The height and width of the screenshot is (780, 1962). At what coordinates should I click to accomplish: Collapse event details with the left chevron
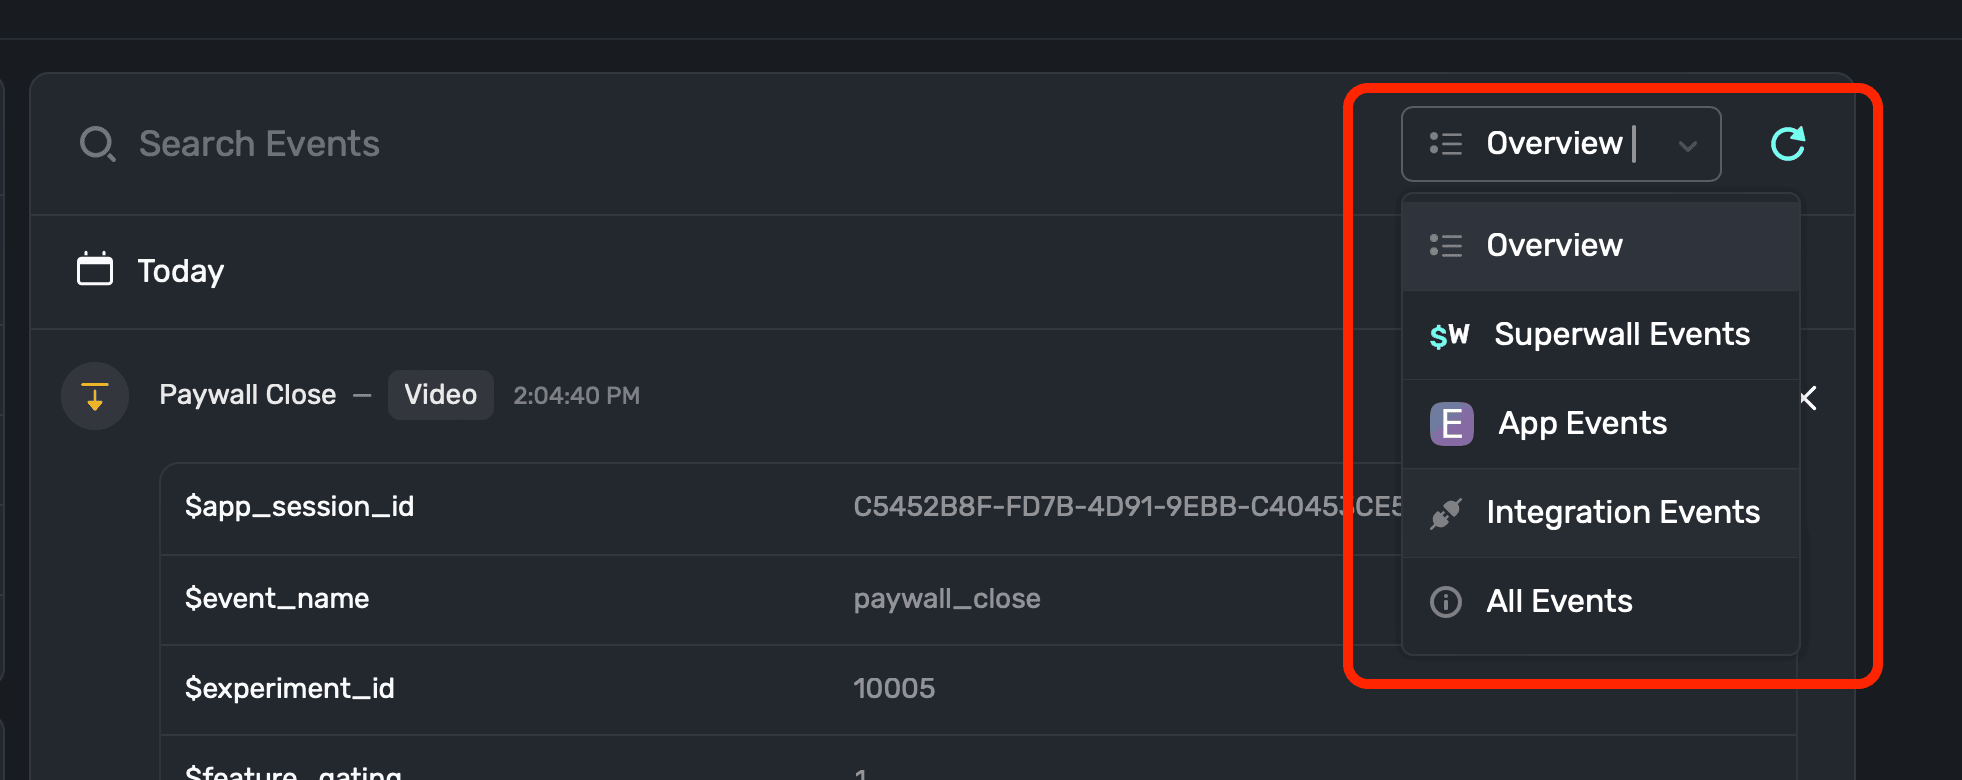coord(1809,398)
